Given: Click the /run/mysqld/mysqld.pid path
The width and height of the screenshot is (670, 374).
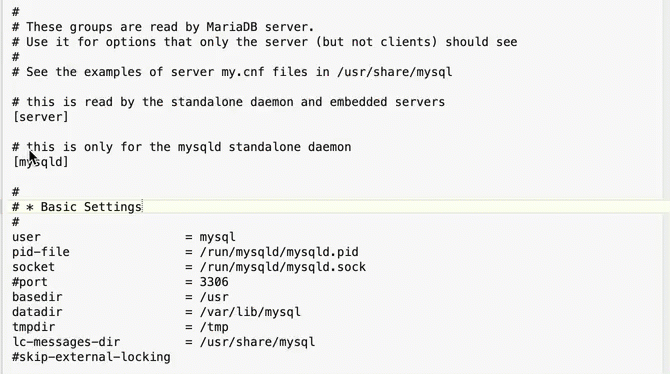Looking at the screenshot, I should tap(279, 252).
